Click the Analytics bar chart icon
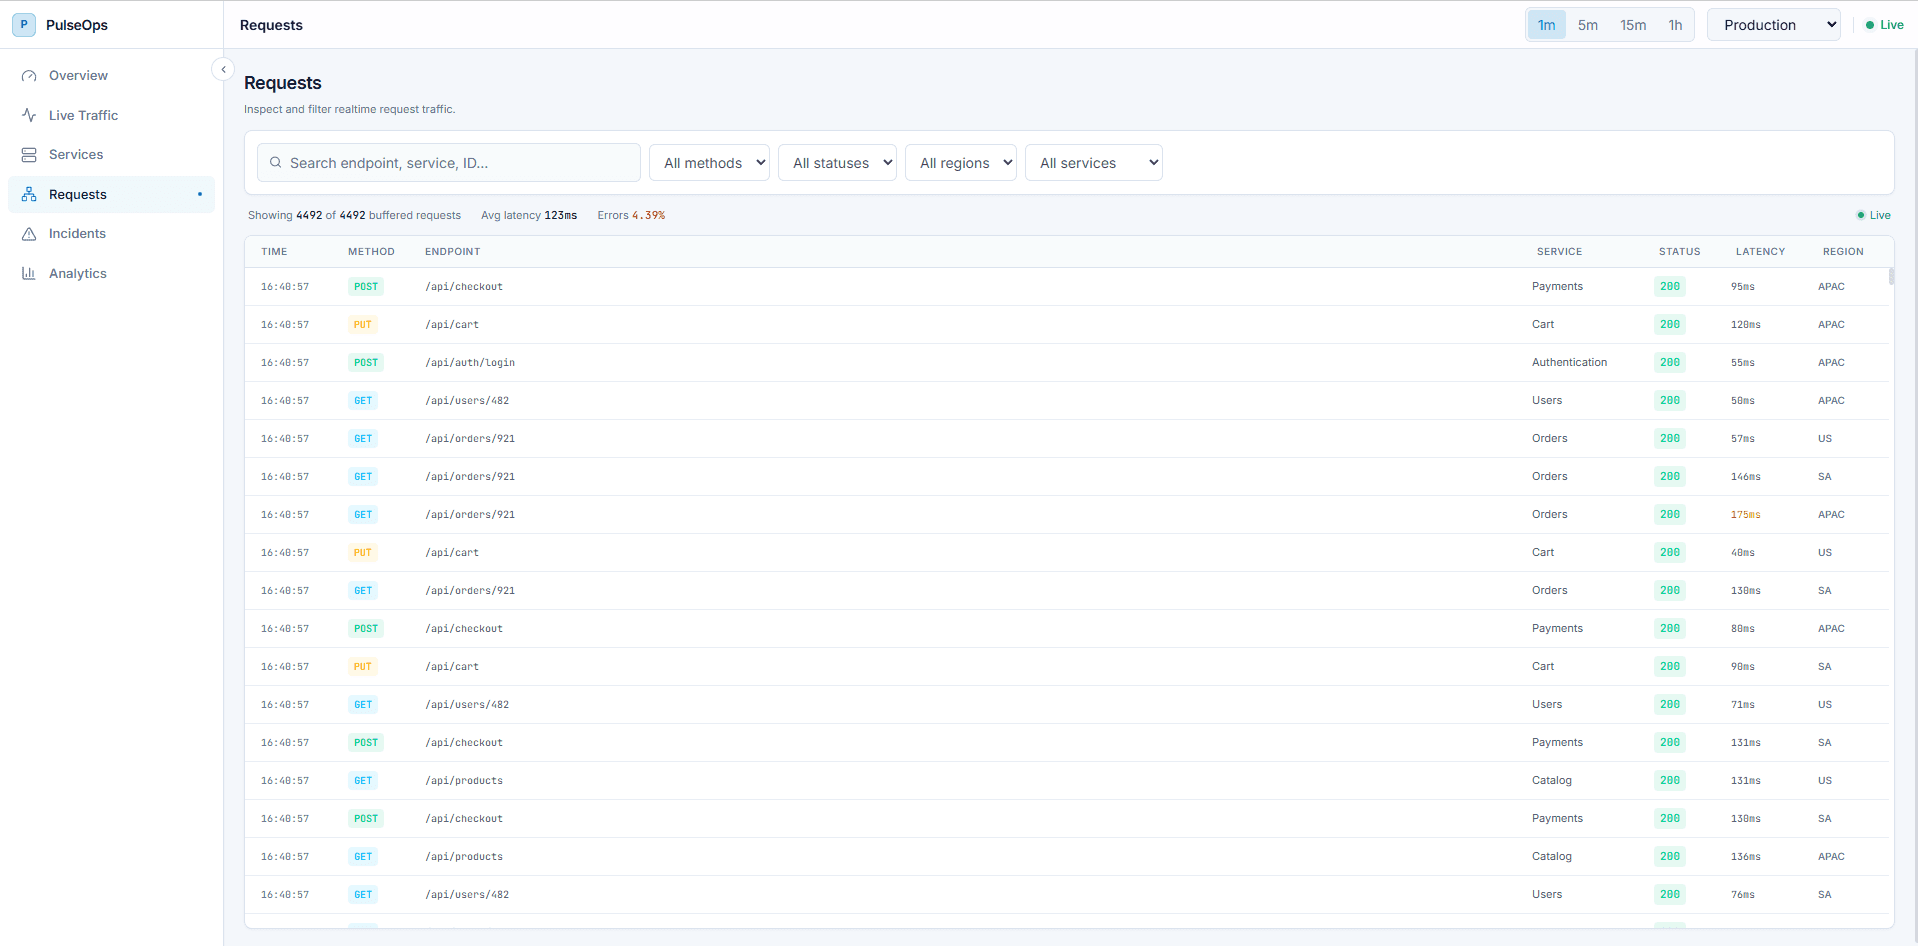The width and height of the screenshot is (1918, 946). (x=29, y=273)
